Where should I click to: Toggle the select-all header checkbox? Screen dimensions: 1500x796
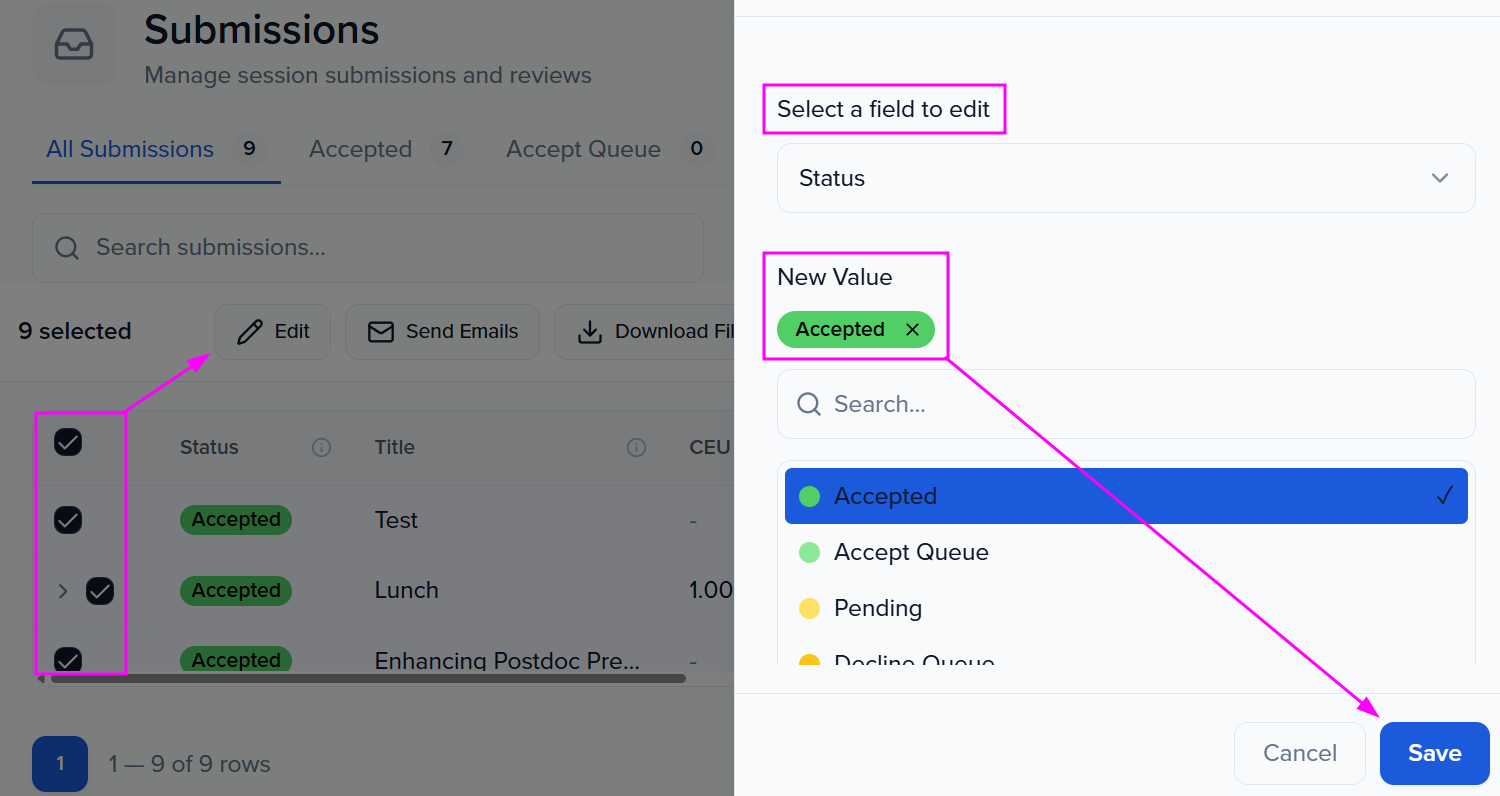pyautogui.click(x=68, y=442)
